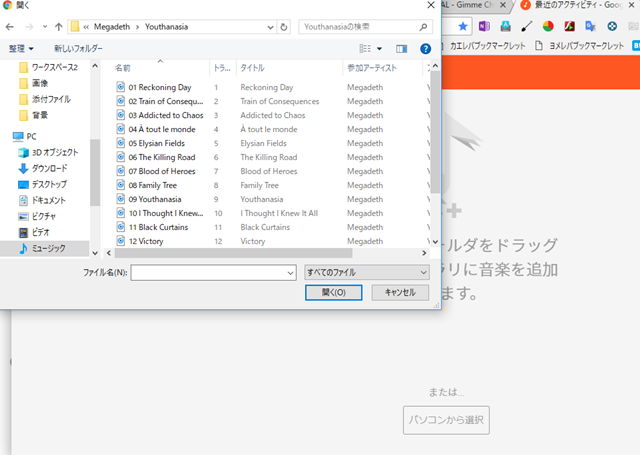The image size is (640, 455).
Task: Click the 開く(O) button
Action: click(333, 293)
